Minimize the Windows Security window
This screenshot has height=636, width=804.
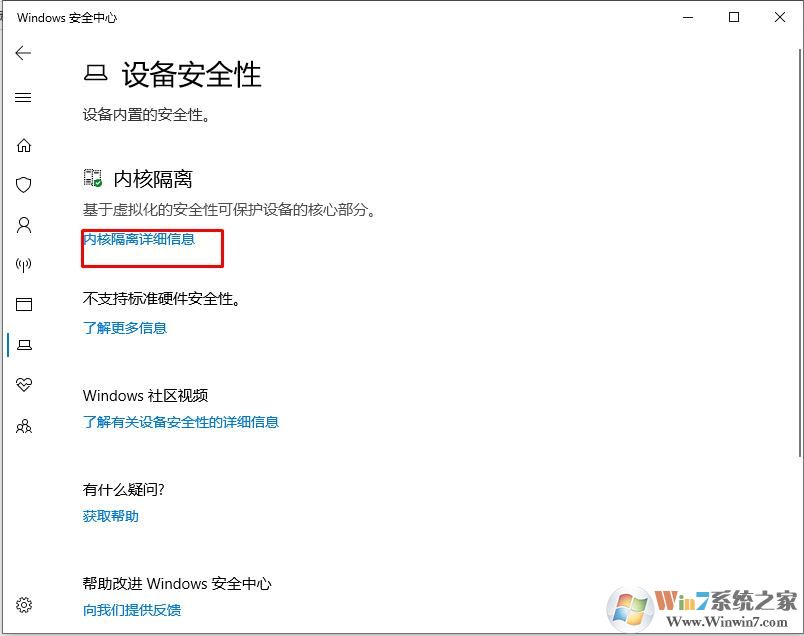coord(687,17)
